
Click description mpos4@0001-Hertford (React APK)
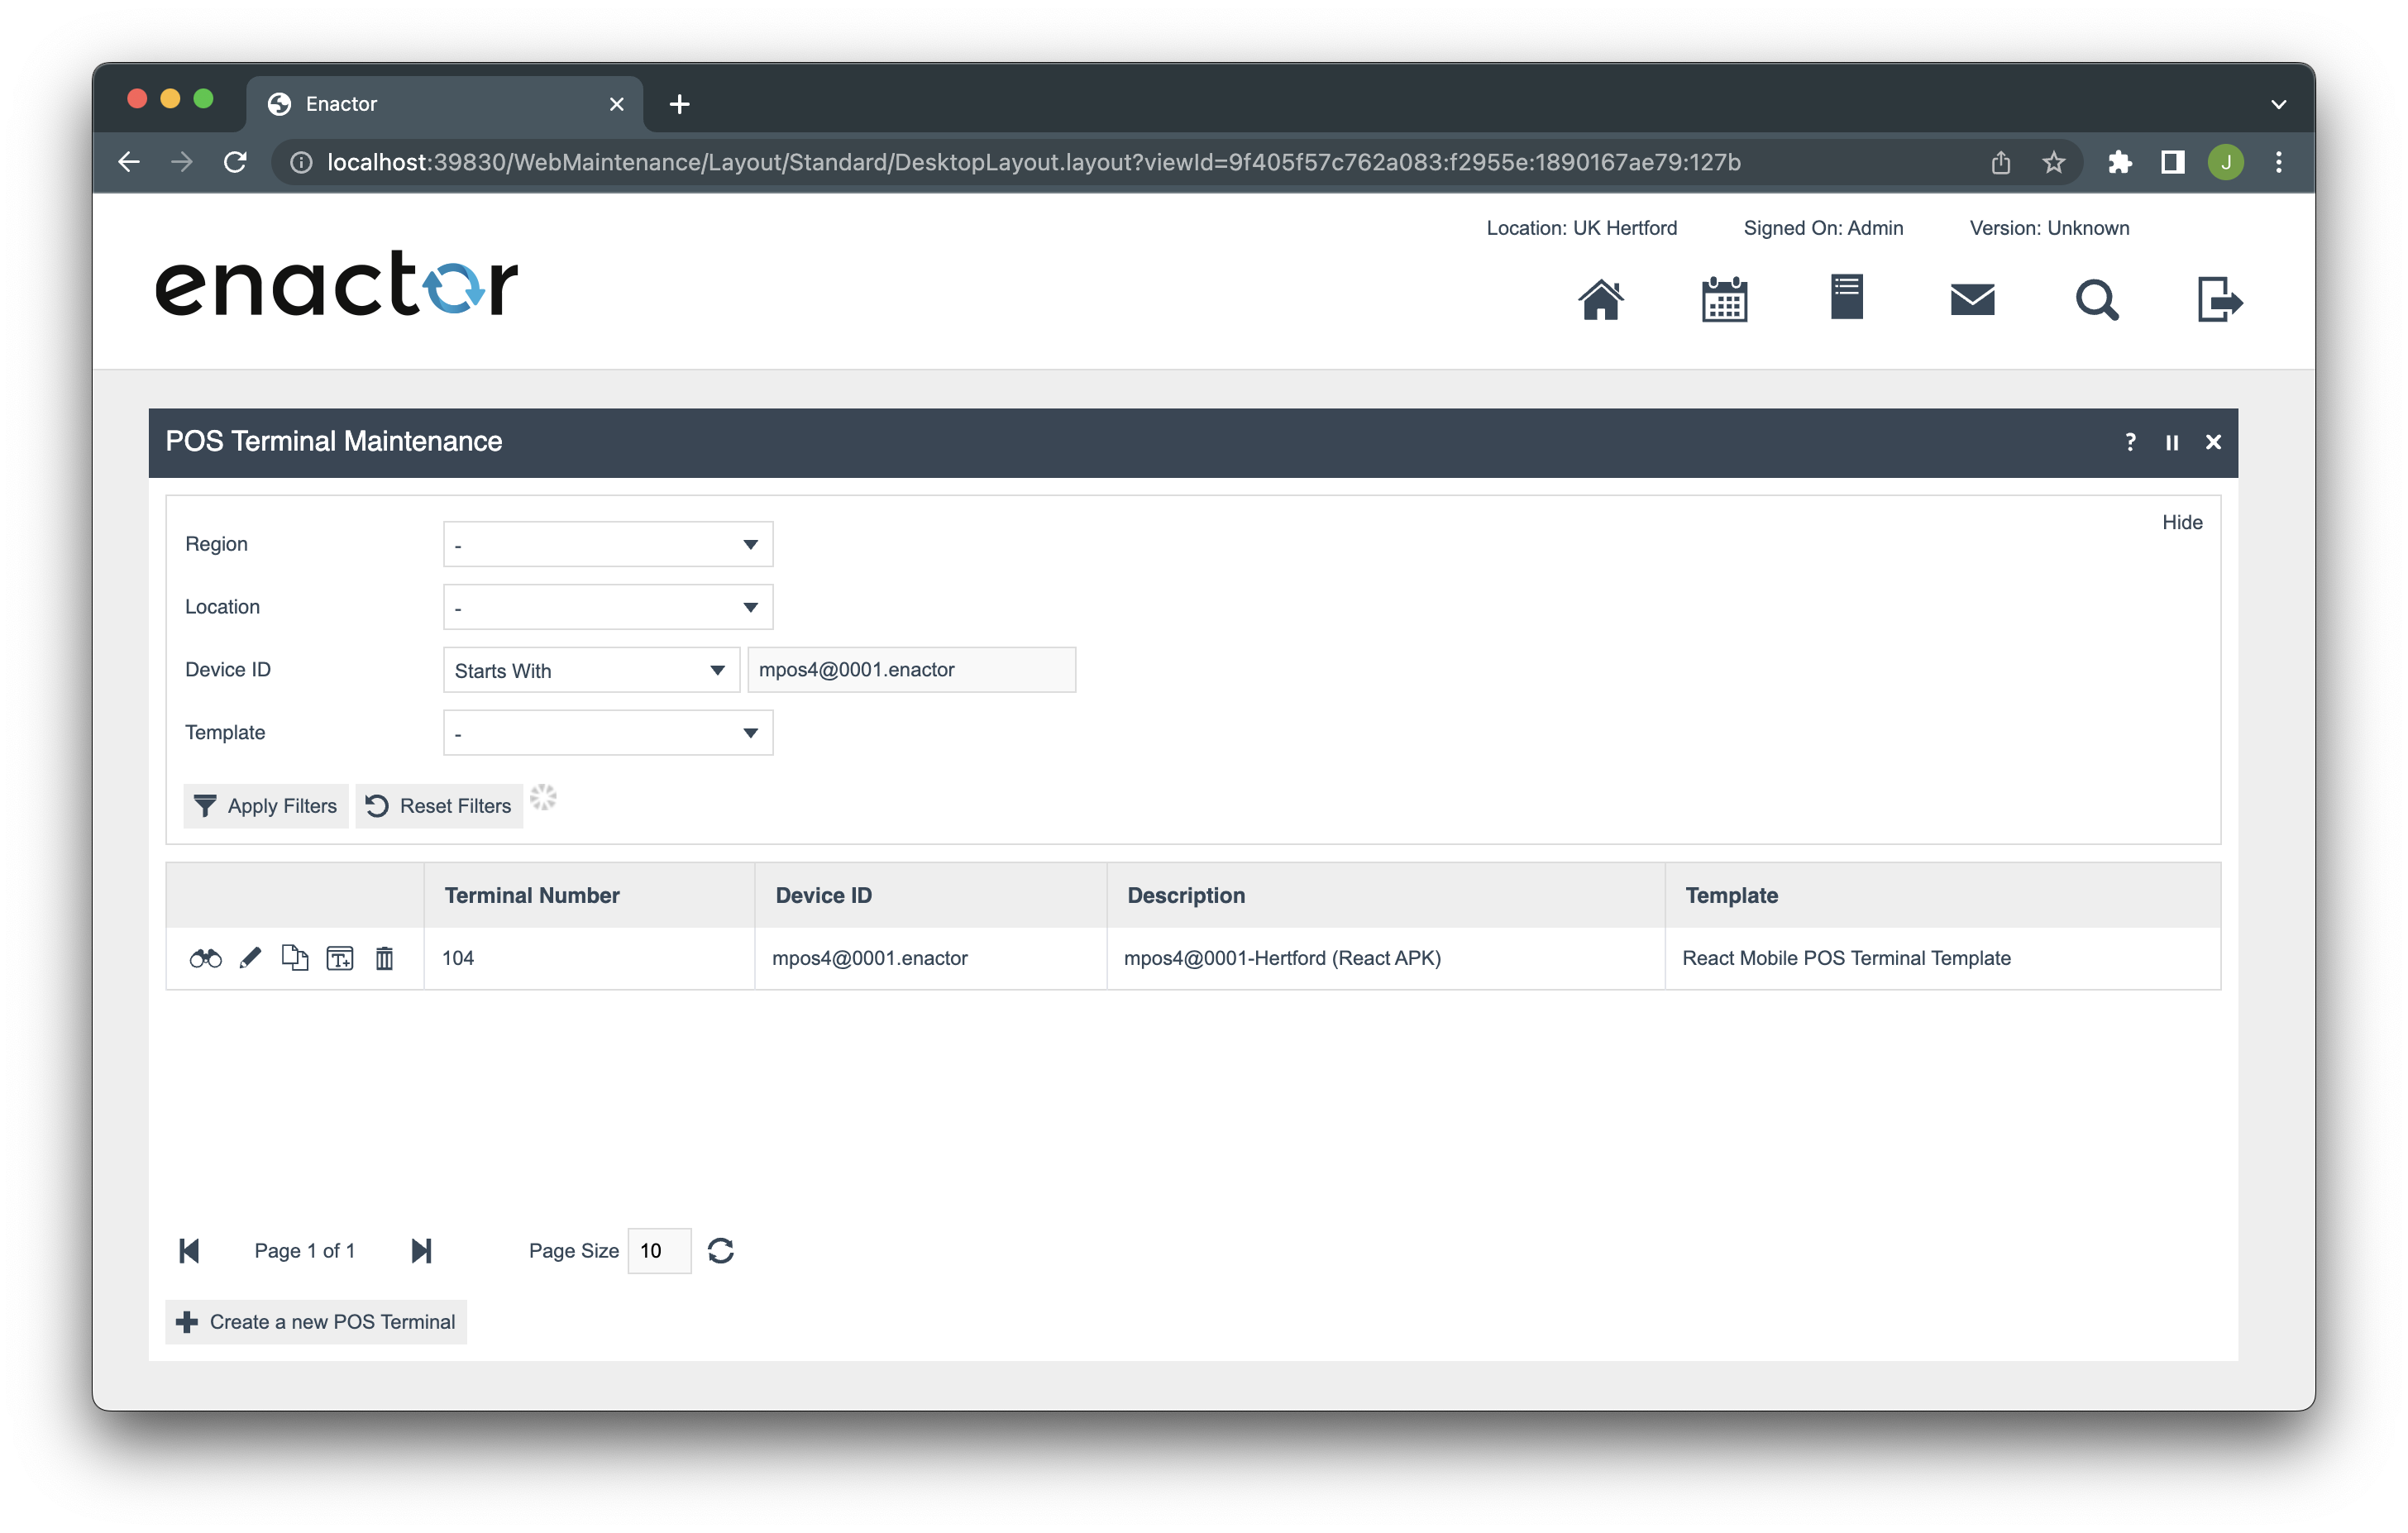click(x=1282, y=958)
